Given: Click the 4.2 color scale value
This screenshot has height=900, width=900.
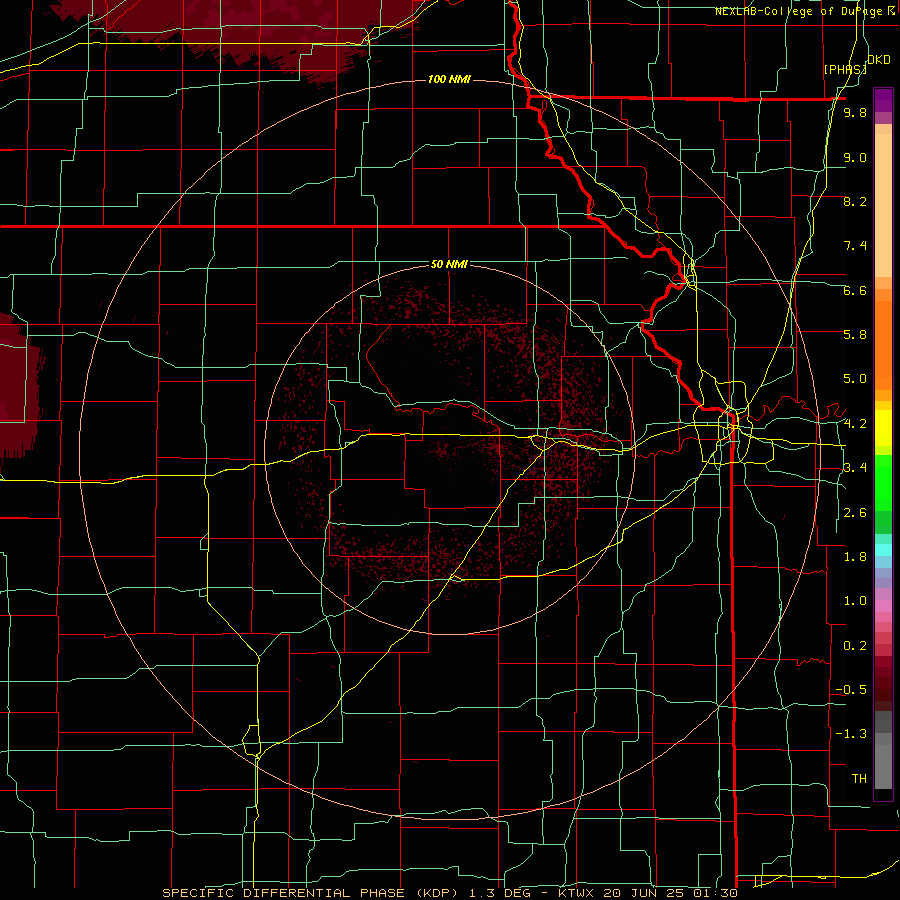Looking at the screenshot, I should pyautogui.click(x=855, y=424).
